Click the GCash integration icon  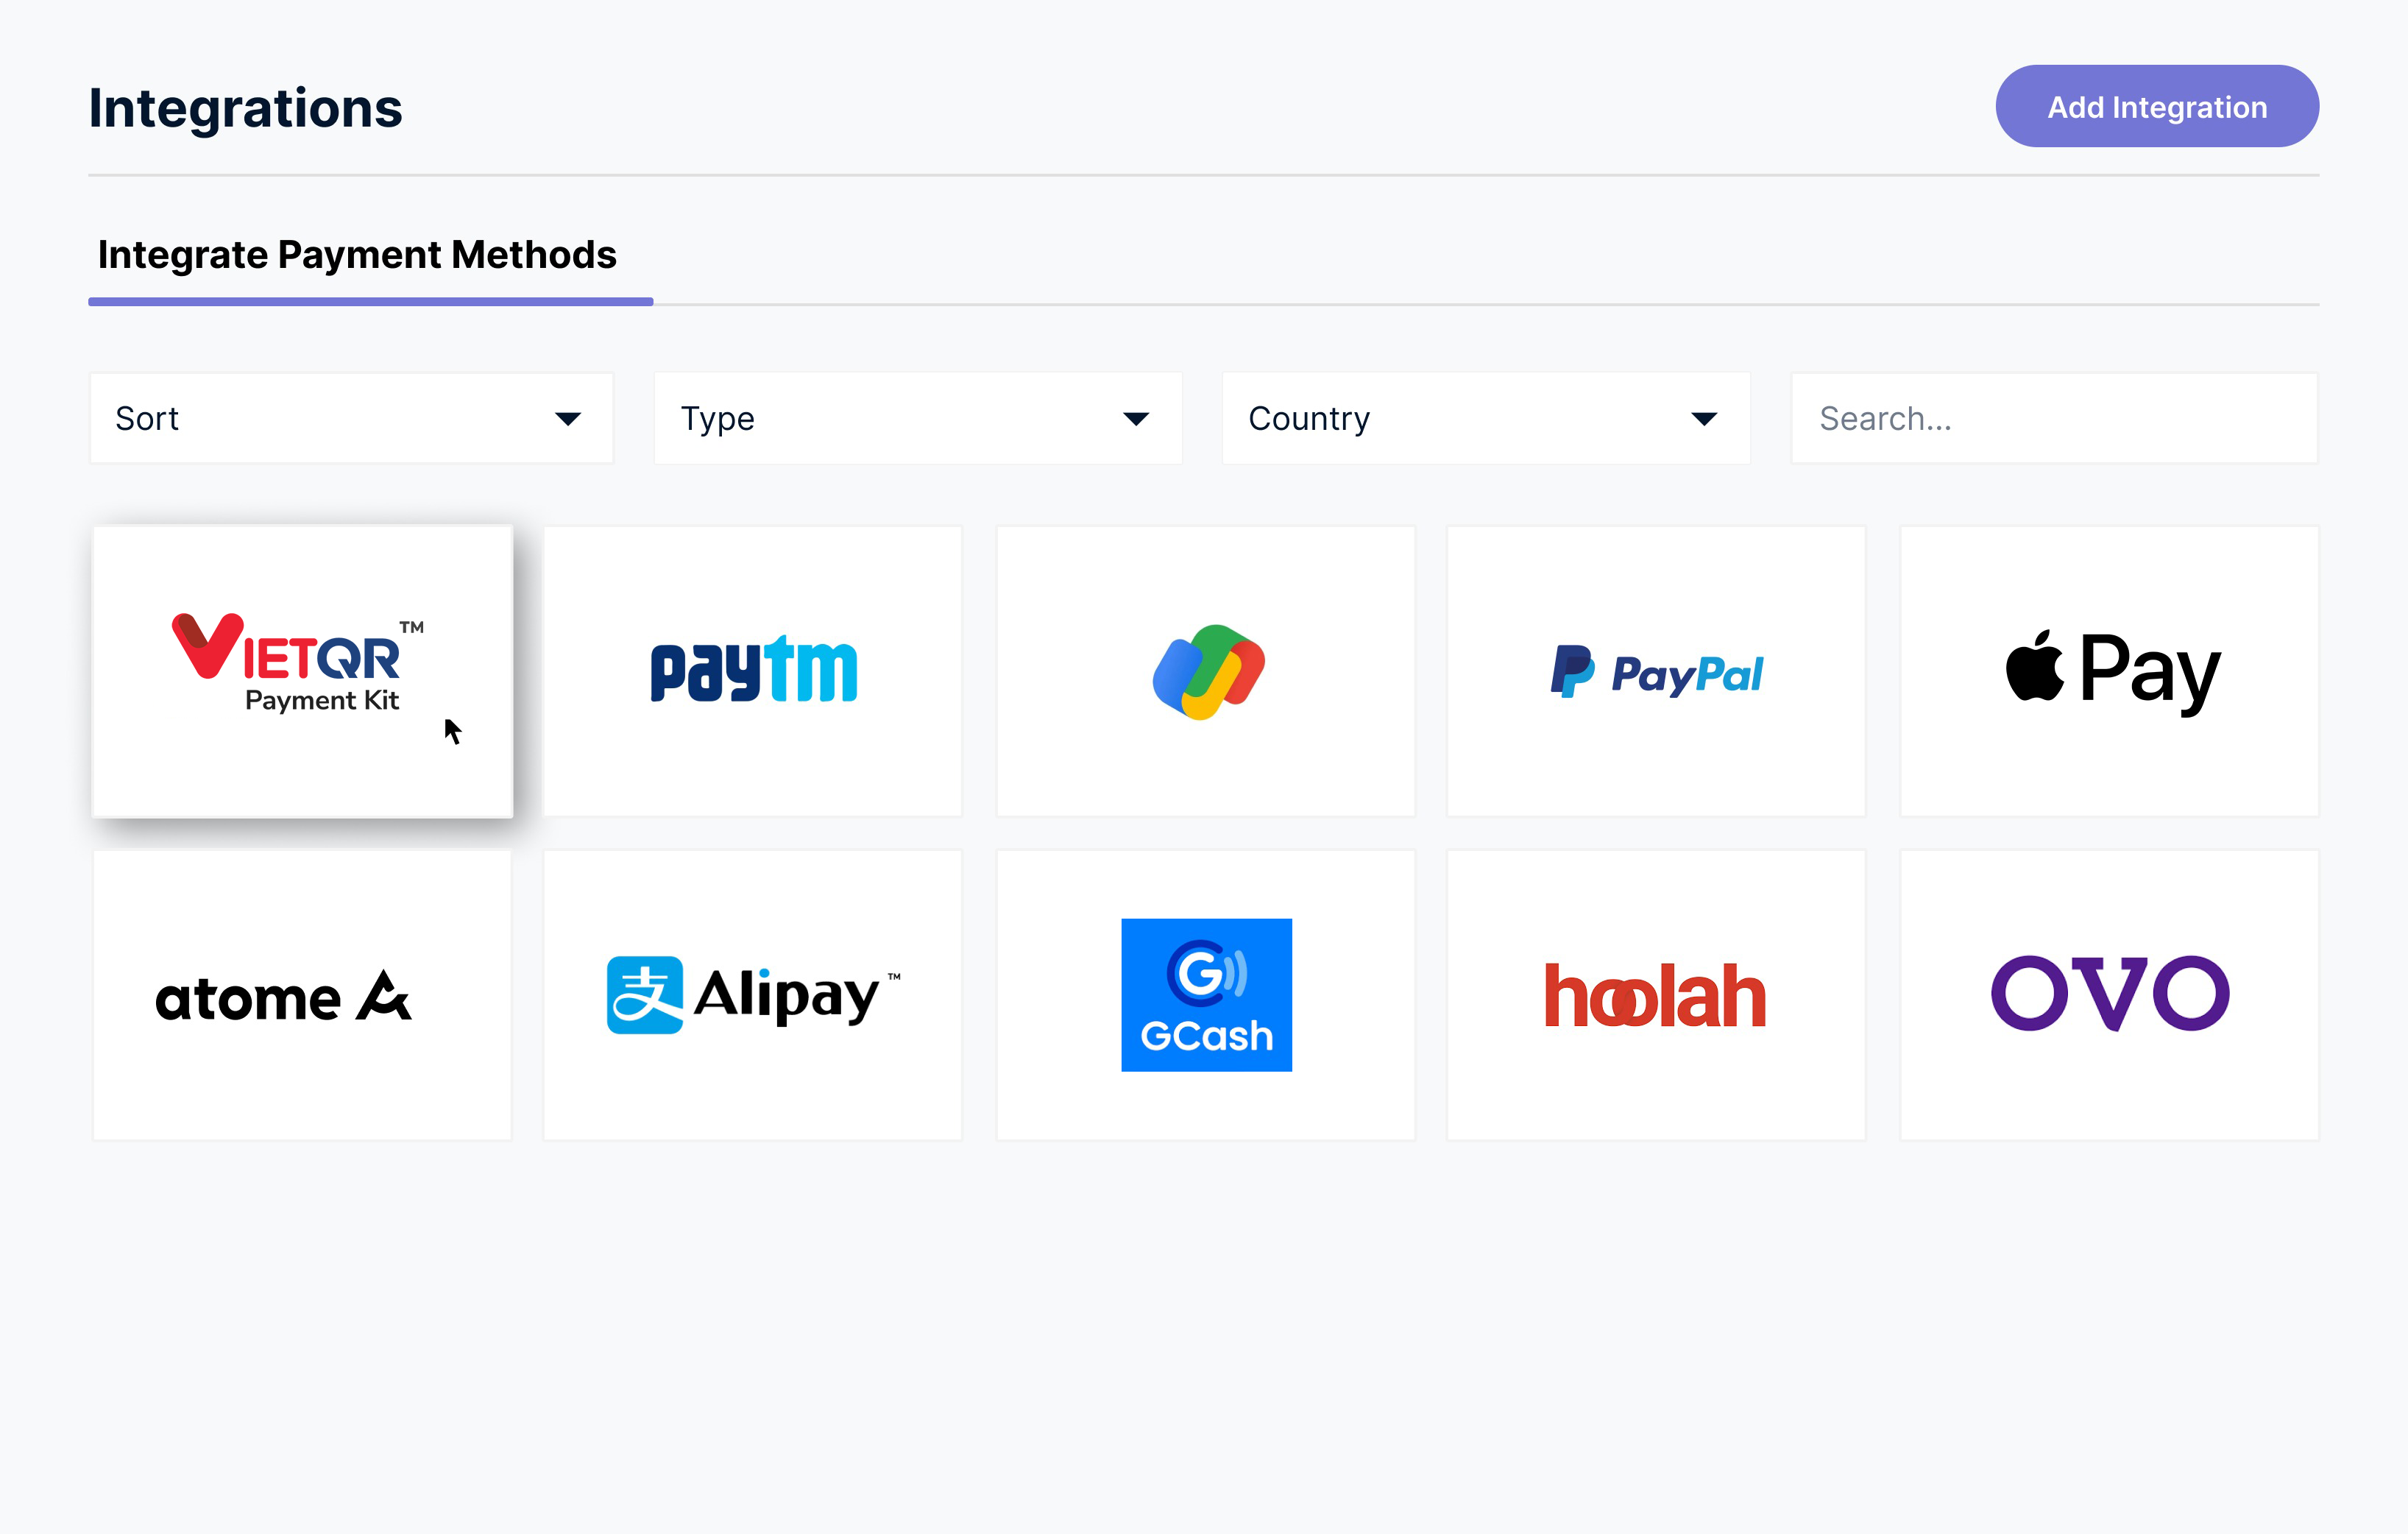pos(1205,995)
